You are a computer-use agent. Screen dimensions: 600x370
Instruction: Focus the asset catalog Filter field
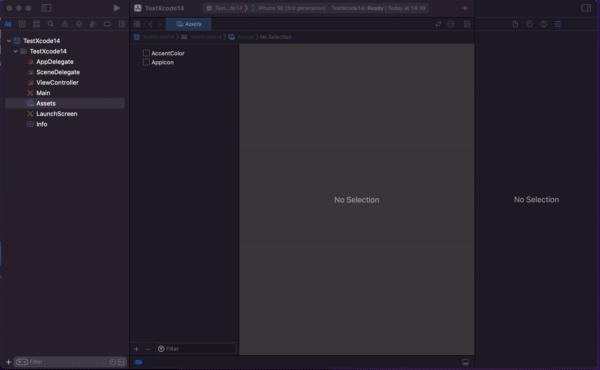[196, 349]
